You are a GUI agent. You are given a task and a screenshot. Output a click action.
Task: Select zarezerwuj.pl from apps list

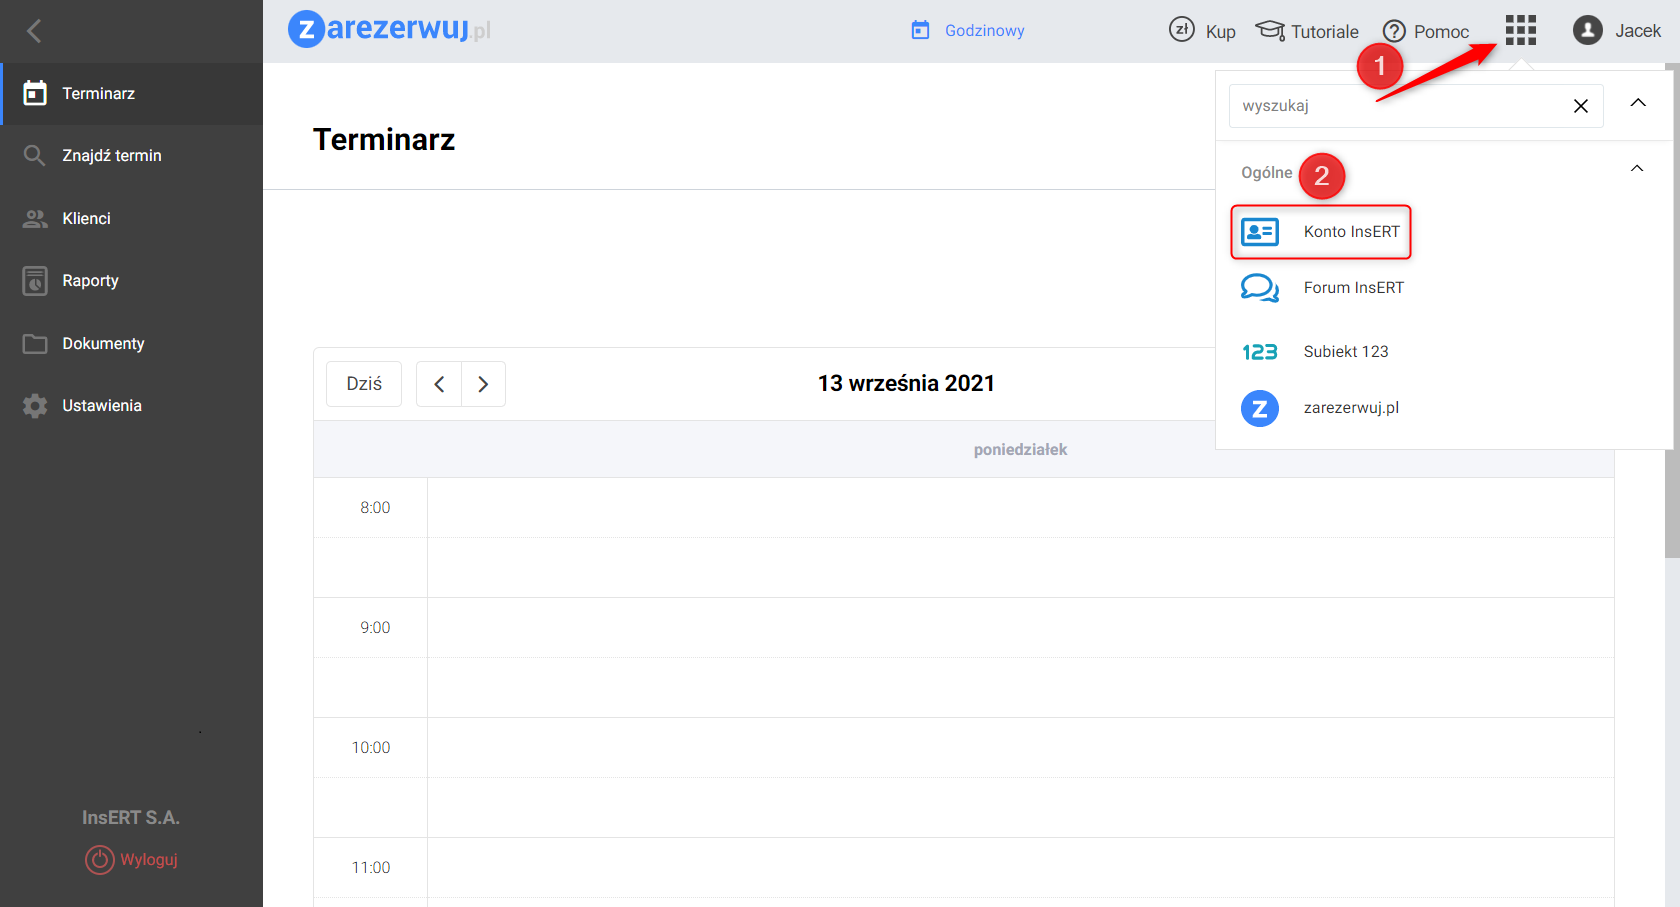pos(1351,408)
